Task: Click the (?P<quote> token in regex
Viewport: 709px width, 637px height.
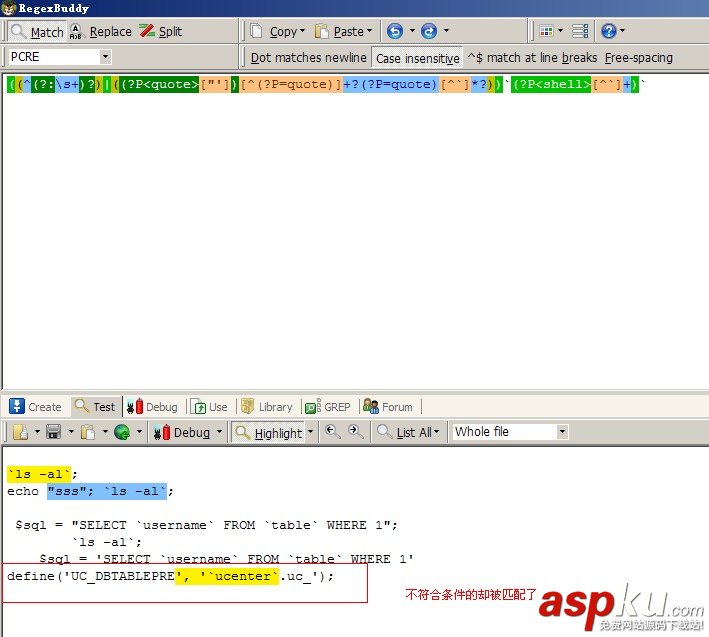Action: coord(160,84)
